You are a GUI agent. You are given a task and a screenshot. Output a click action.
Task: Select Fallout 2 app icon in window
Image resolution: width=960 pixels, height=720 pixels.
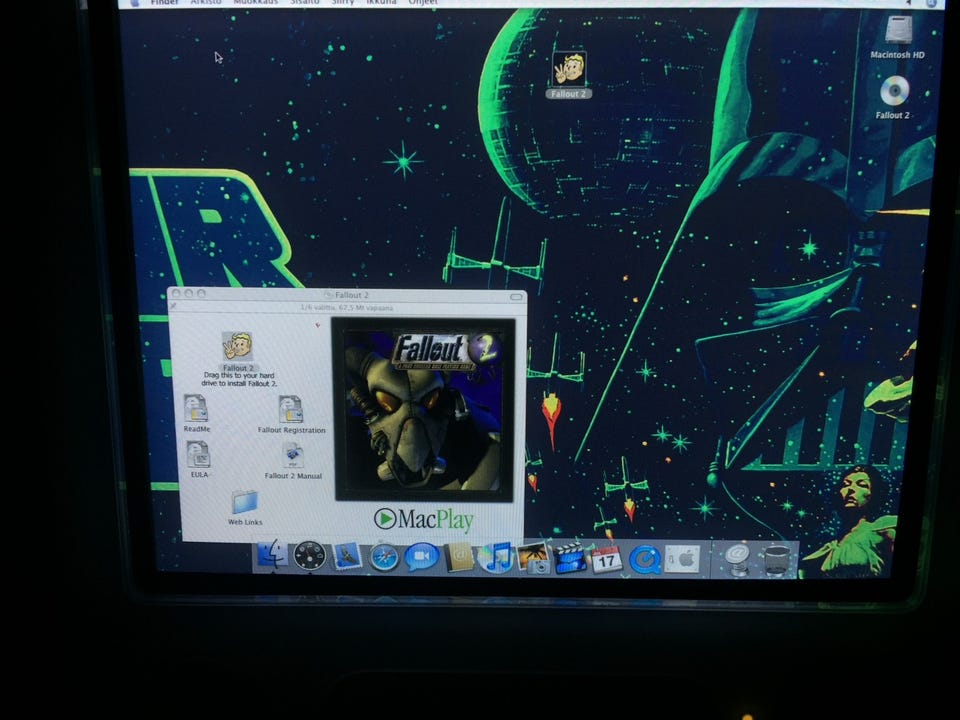[x=238, y=346]
